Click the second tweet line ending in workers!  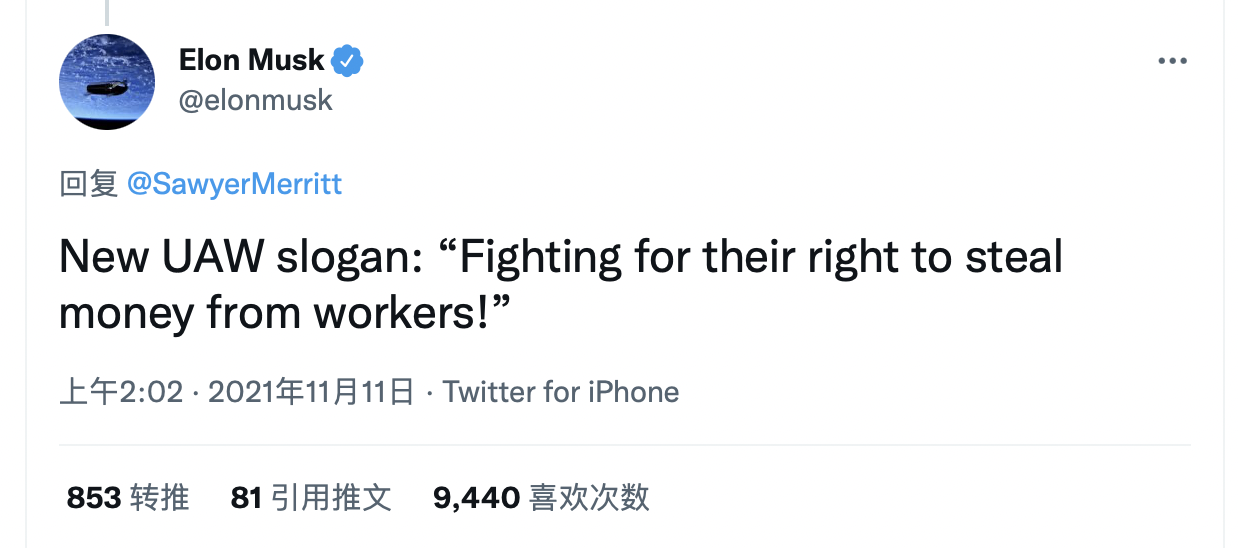point(285,312)
